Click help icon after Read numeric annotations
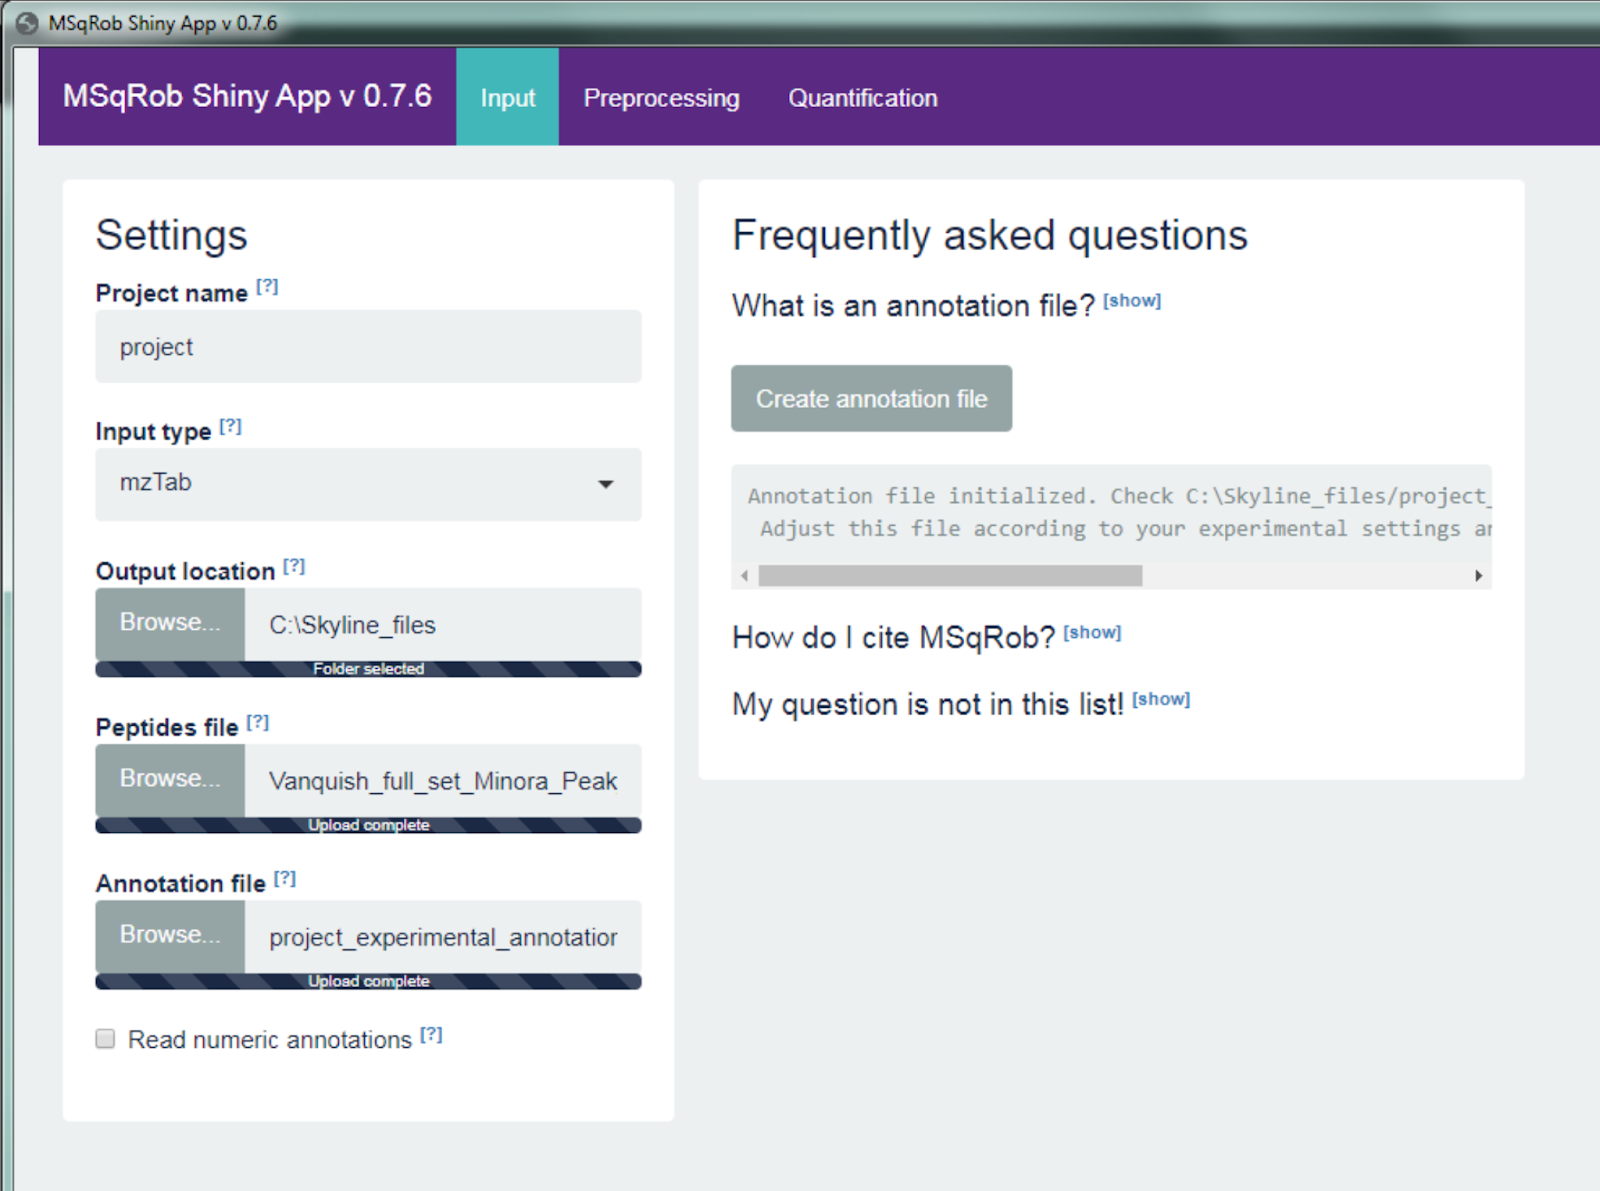Viewport: 1600px width, 1191px height. pos(431,1035)
